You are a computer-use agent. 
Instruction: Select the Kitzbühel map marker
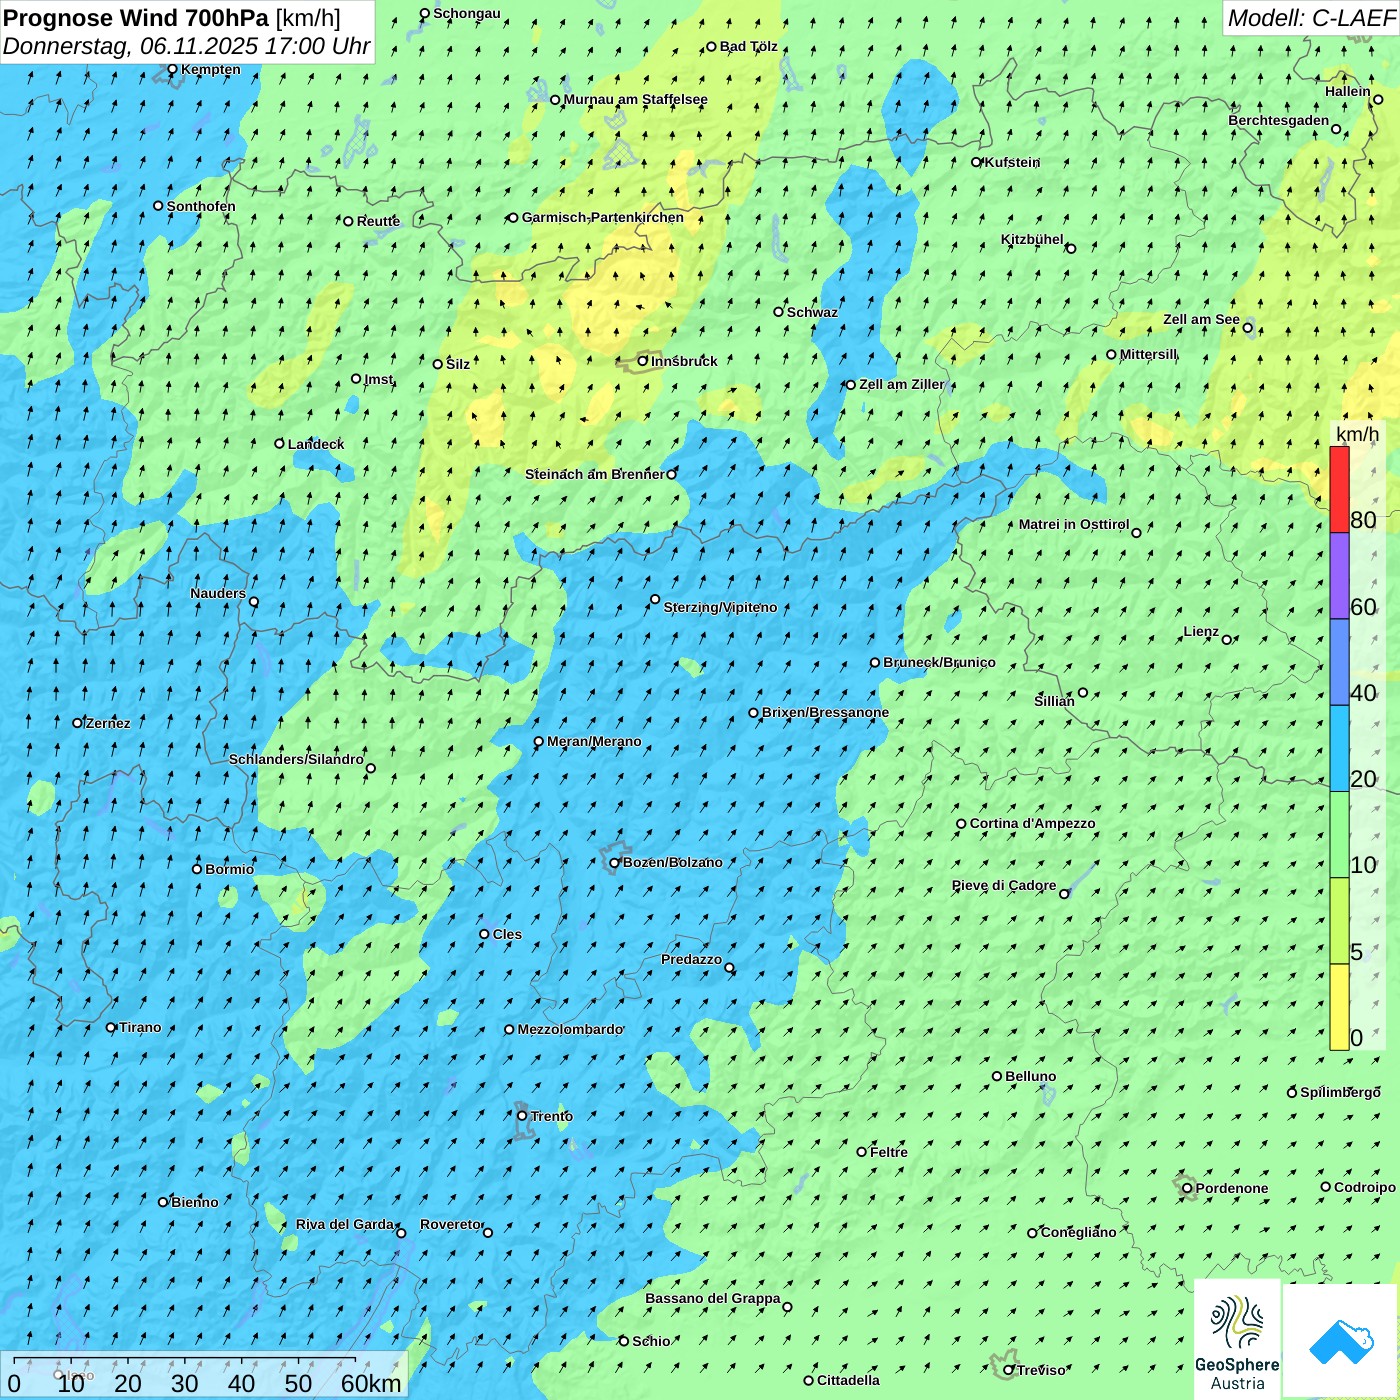[x=1071, y=248]
